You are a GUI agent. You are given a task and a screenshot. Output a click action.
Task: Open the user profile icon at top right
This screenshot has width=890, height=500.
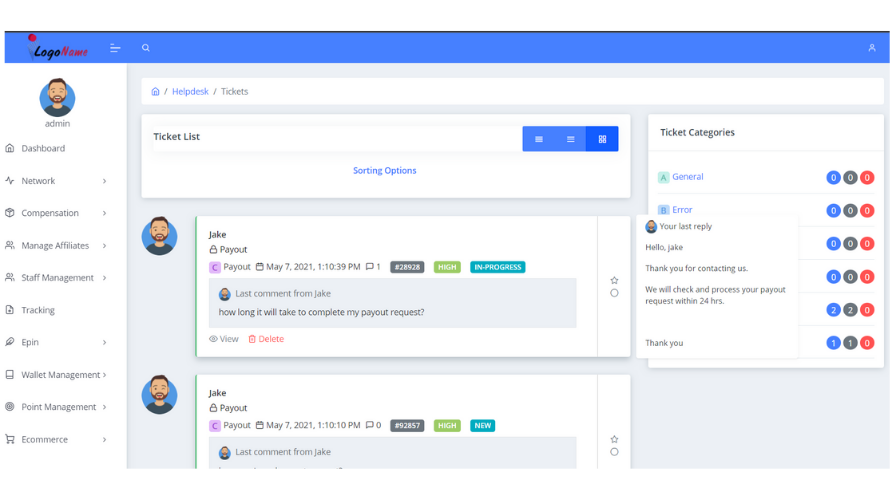872,48
